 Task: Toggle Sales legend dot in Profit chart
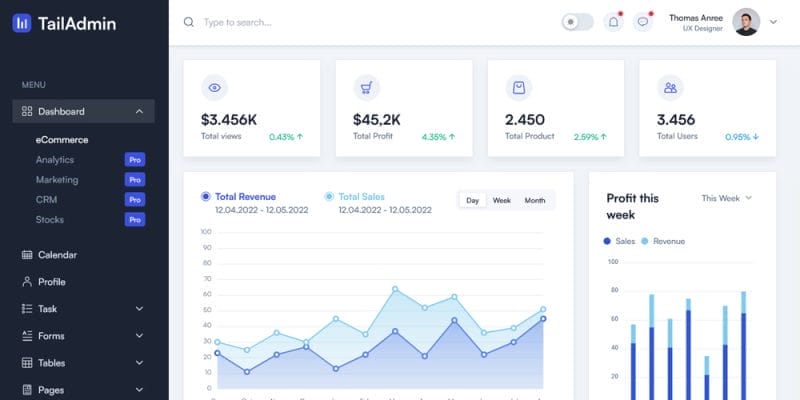click(607, 241)
